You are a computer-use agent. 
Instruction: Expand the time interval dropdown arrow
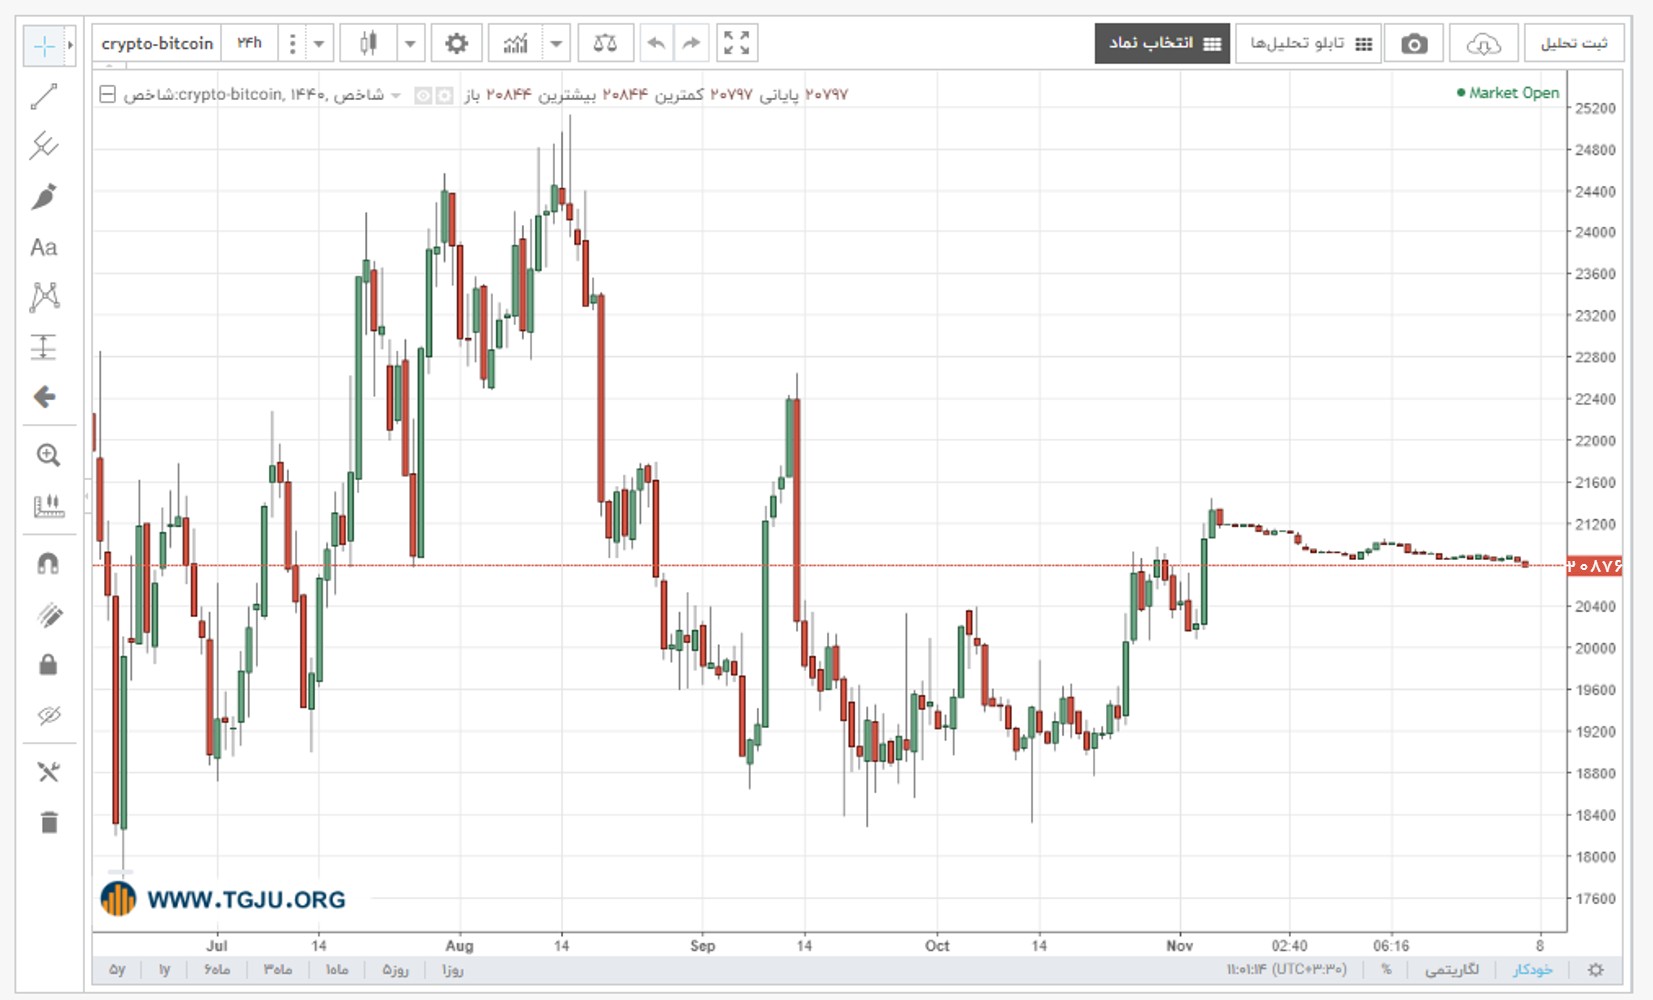click(x=319, y=43)
